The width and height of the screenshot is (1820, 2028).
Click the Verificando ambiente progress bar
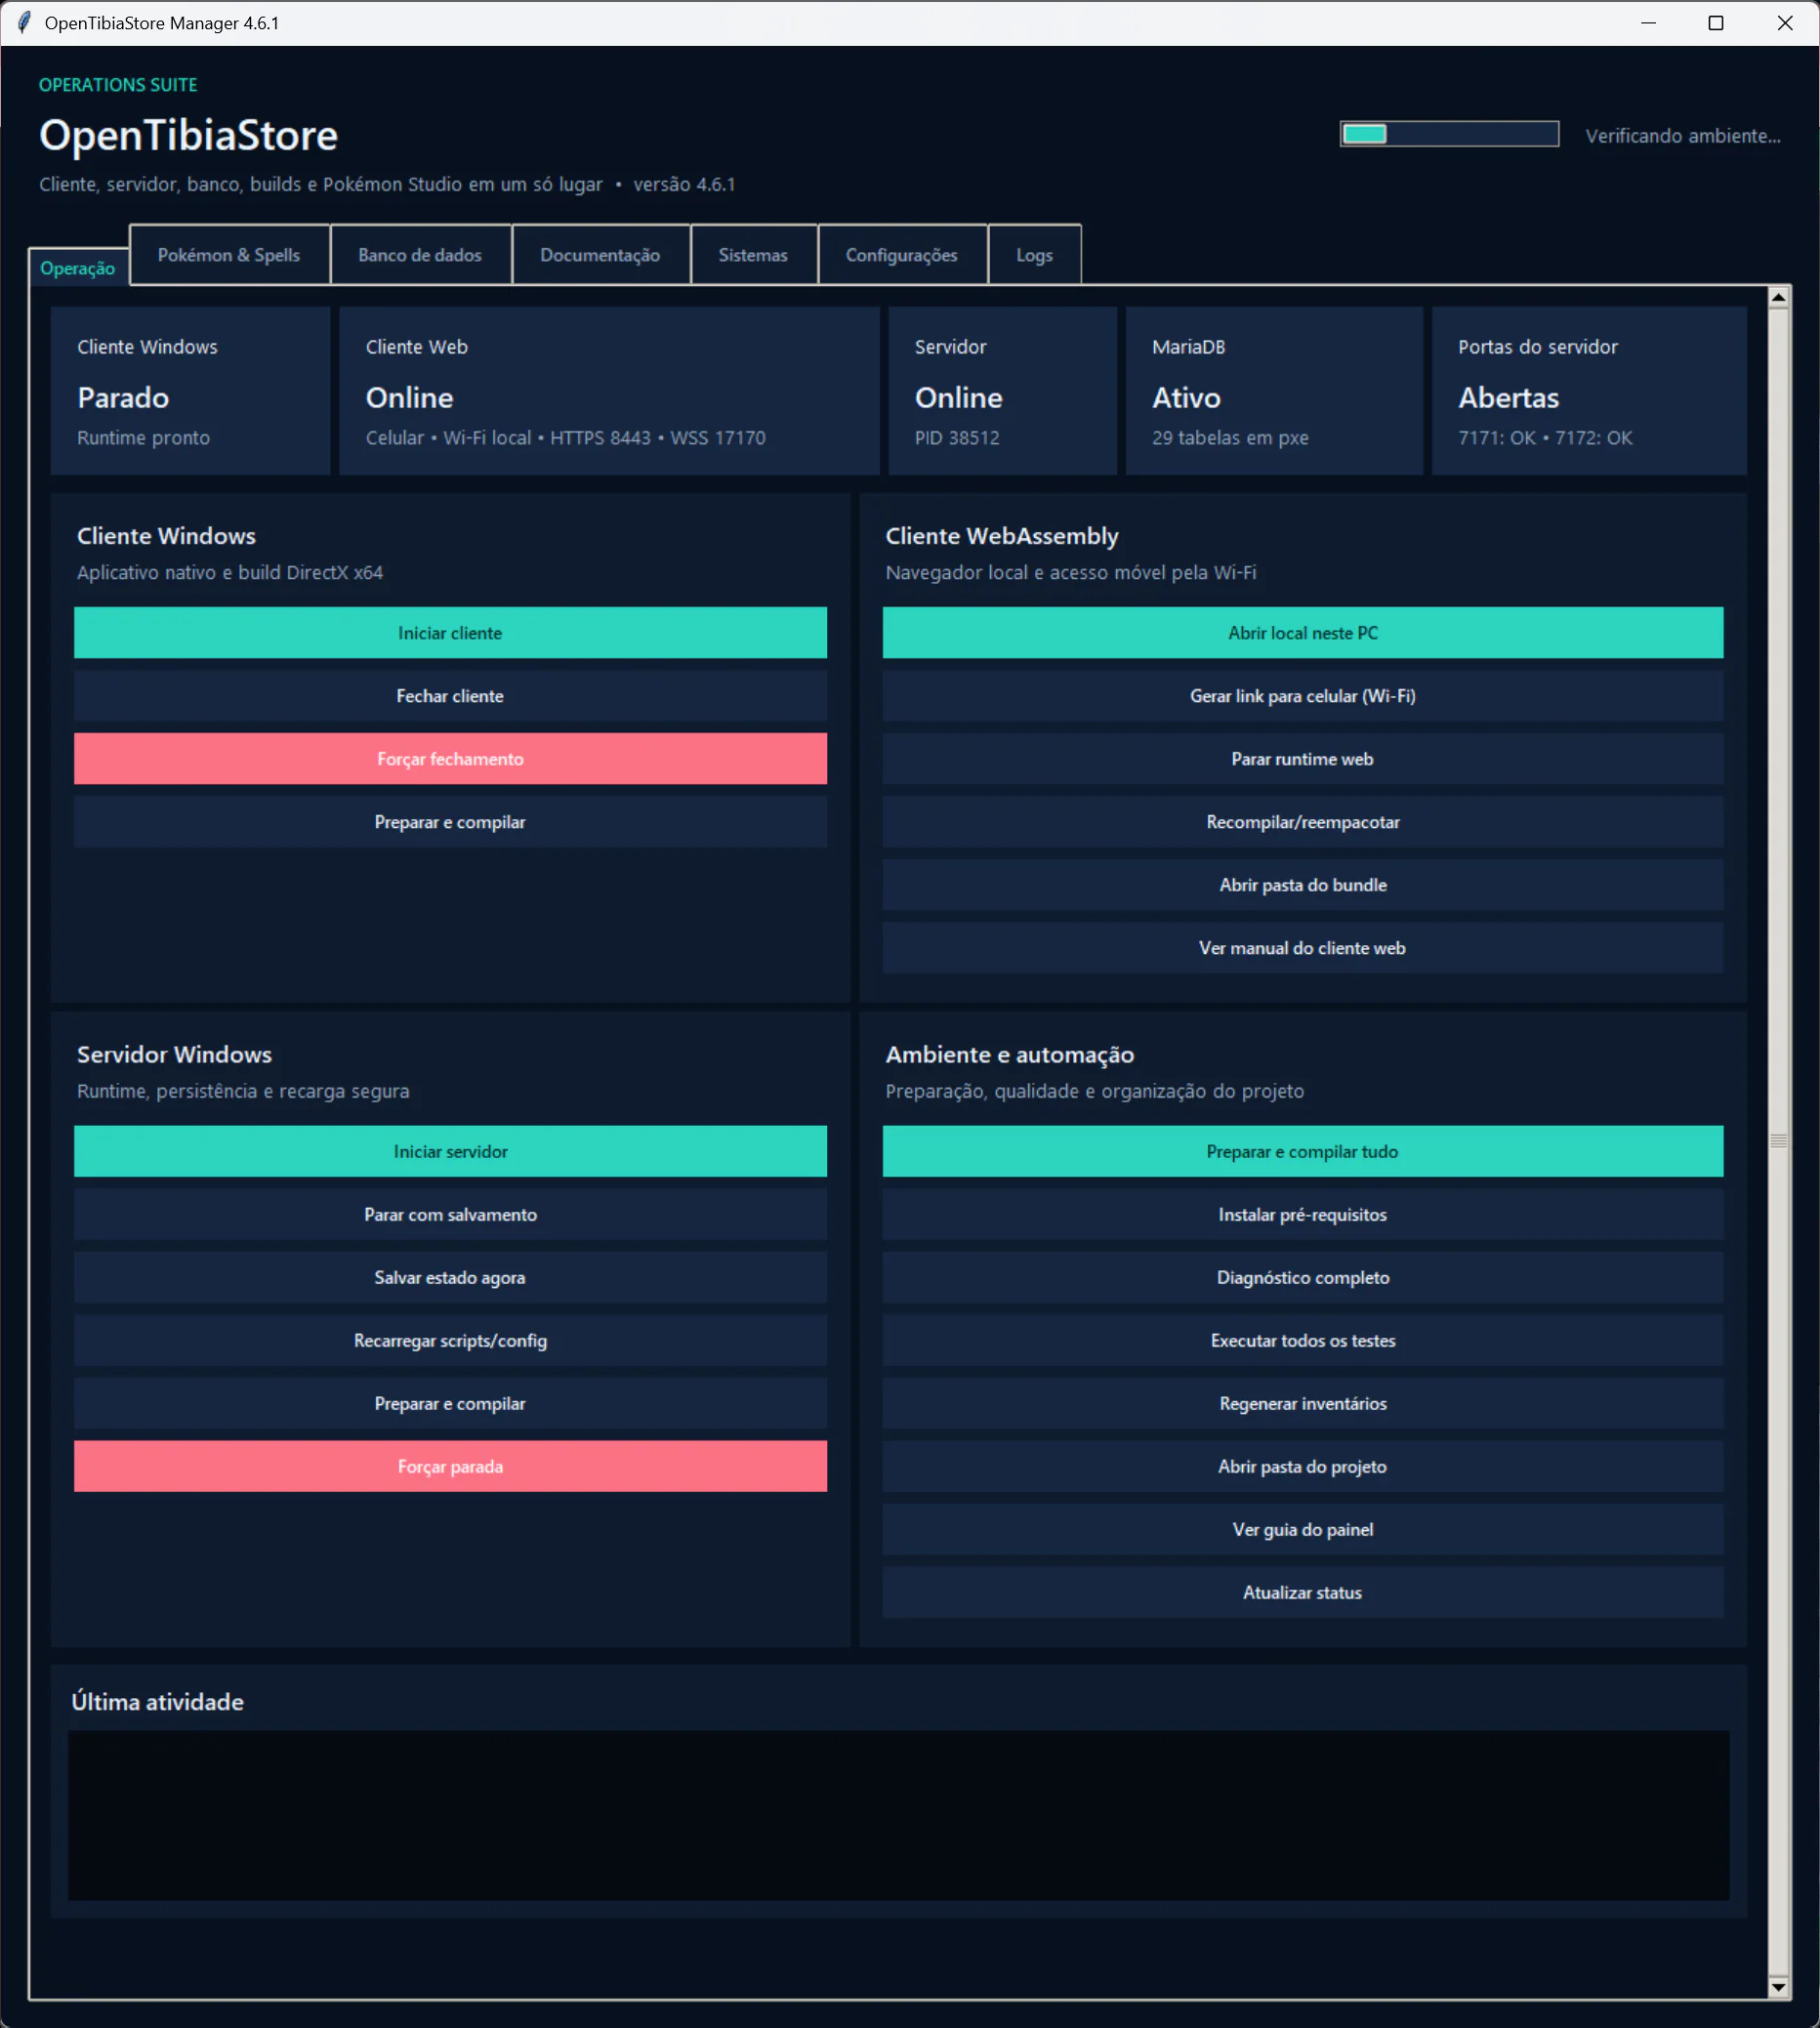tap(1449, 134)
